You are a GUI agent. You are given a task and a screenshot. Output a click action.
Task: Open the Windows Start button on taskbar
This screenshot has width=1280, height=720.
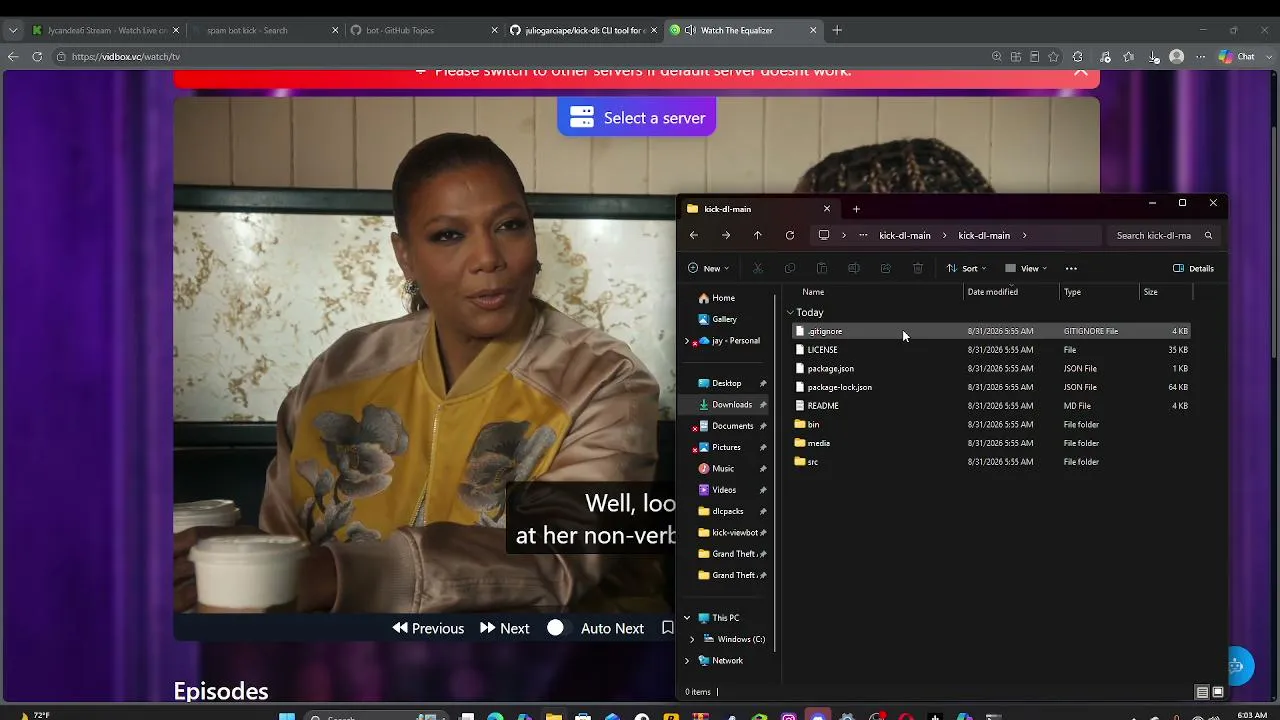(x=287, y=716)
